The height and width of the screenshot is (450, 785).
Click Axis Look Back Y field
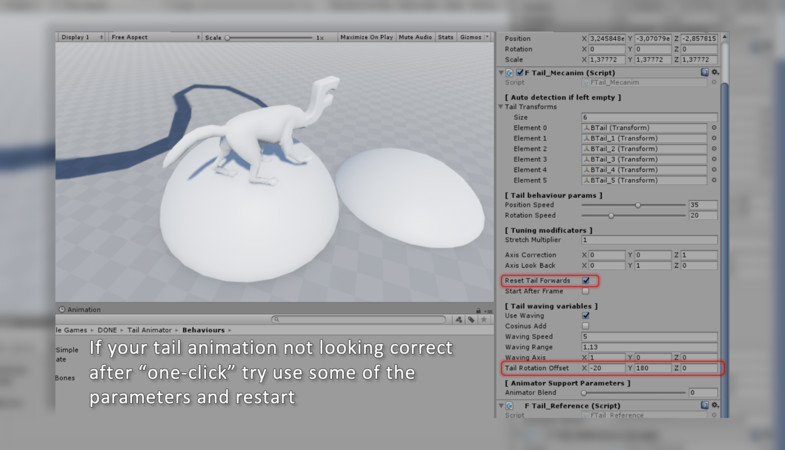[x=653, y=265]
